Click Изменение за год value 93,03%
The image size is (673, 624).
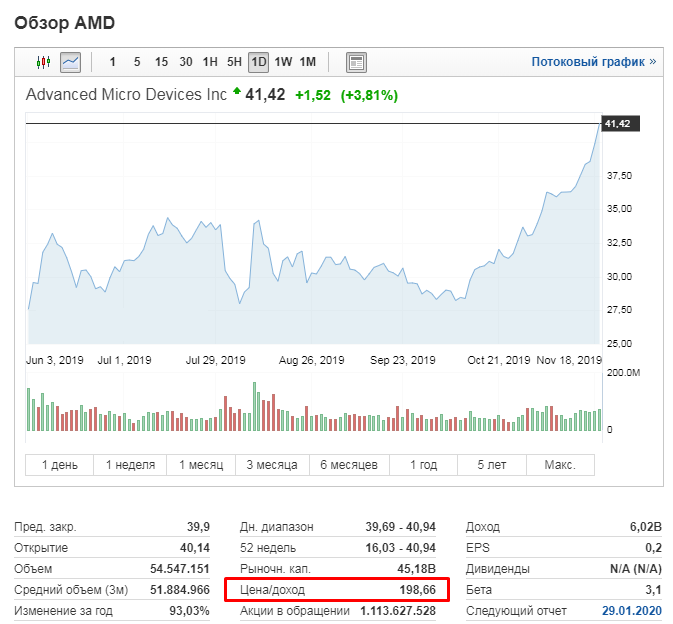(189, 611)
